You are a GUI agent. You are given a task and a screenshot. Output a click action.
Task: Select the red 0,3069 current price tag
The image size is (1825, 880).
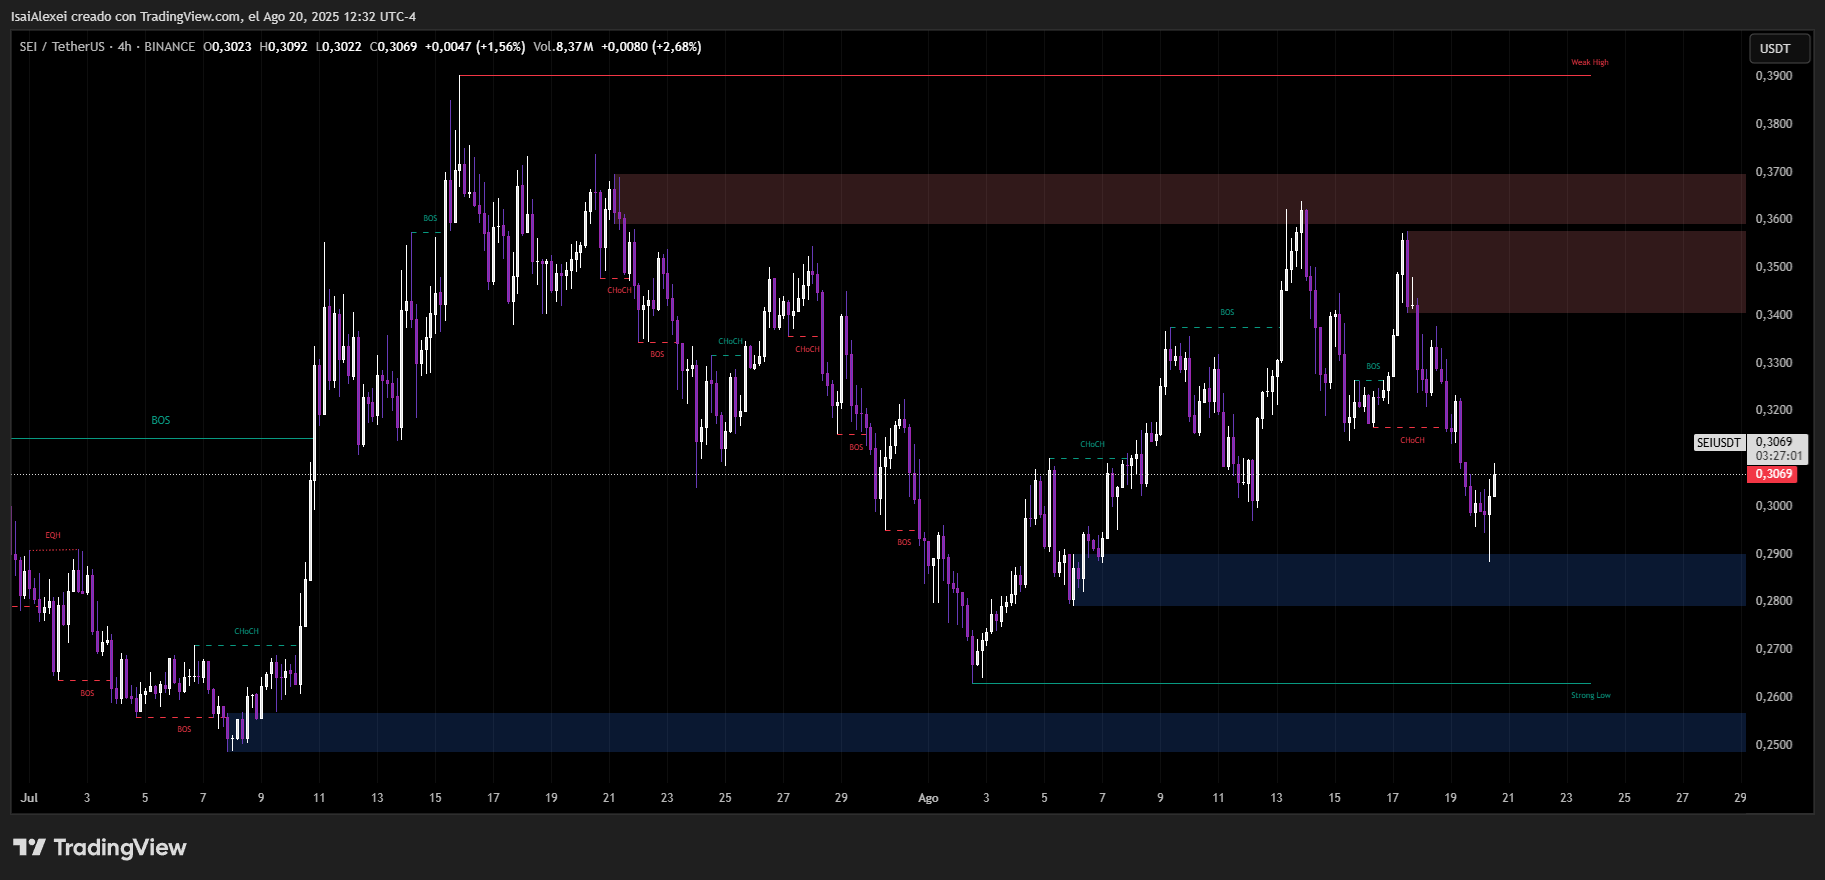coord(1772,474)
